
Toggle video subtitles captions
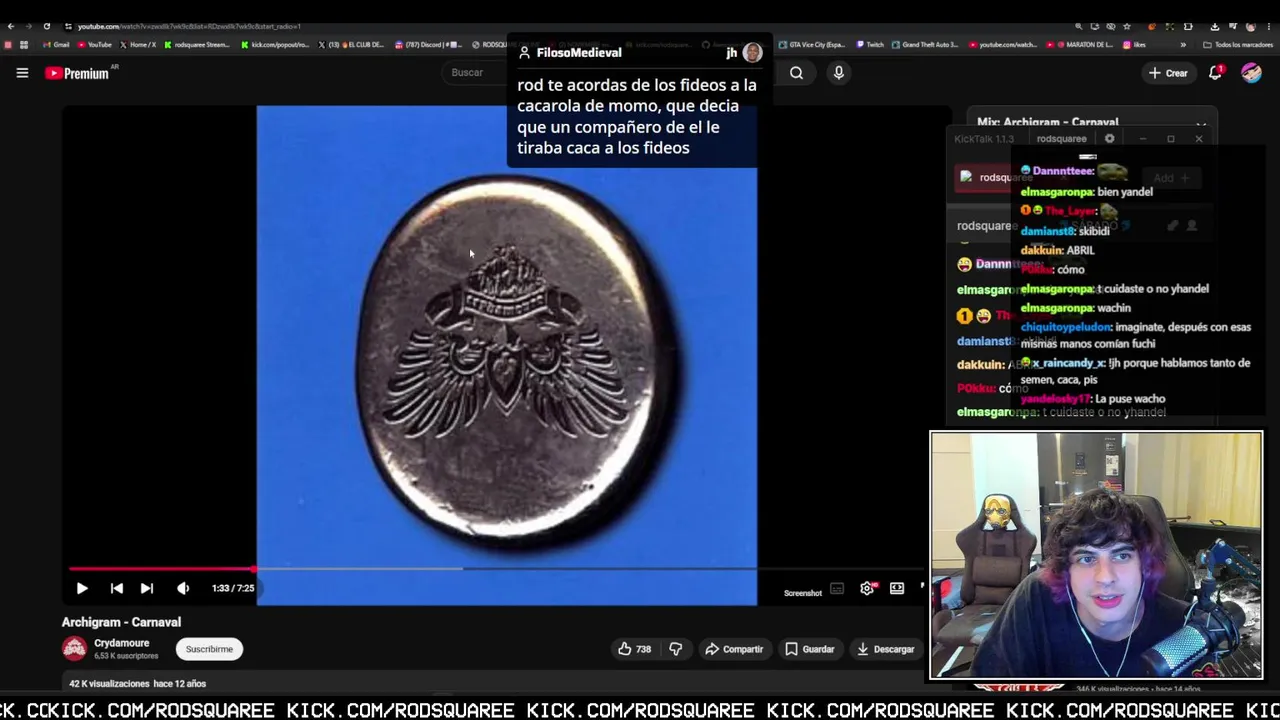pos(837,589)
